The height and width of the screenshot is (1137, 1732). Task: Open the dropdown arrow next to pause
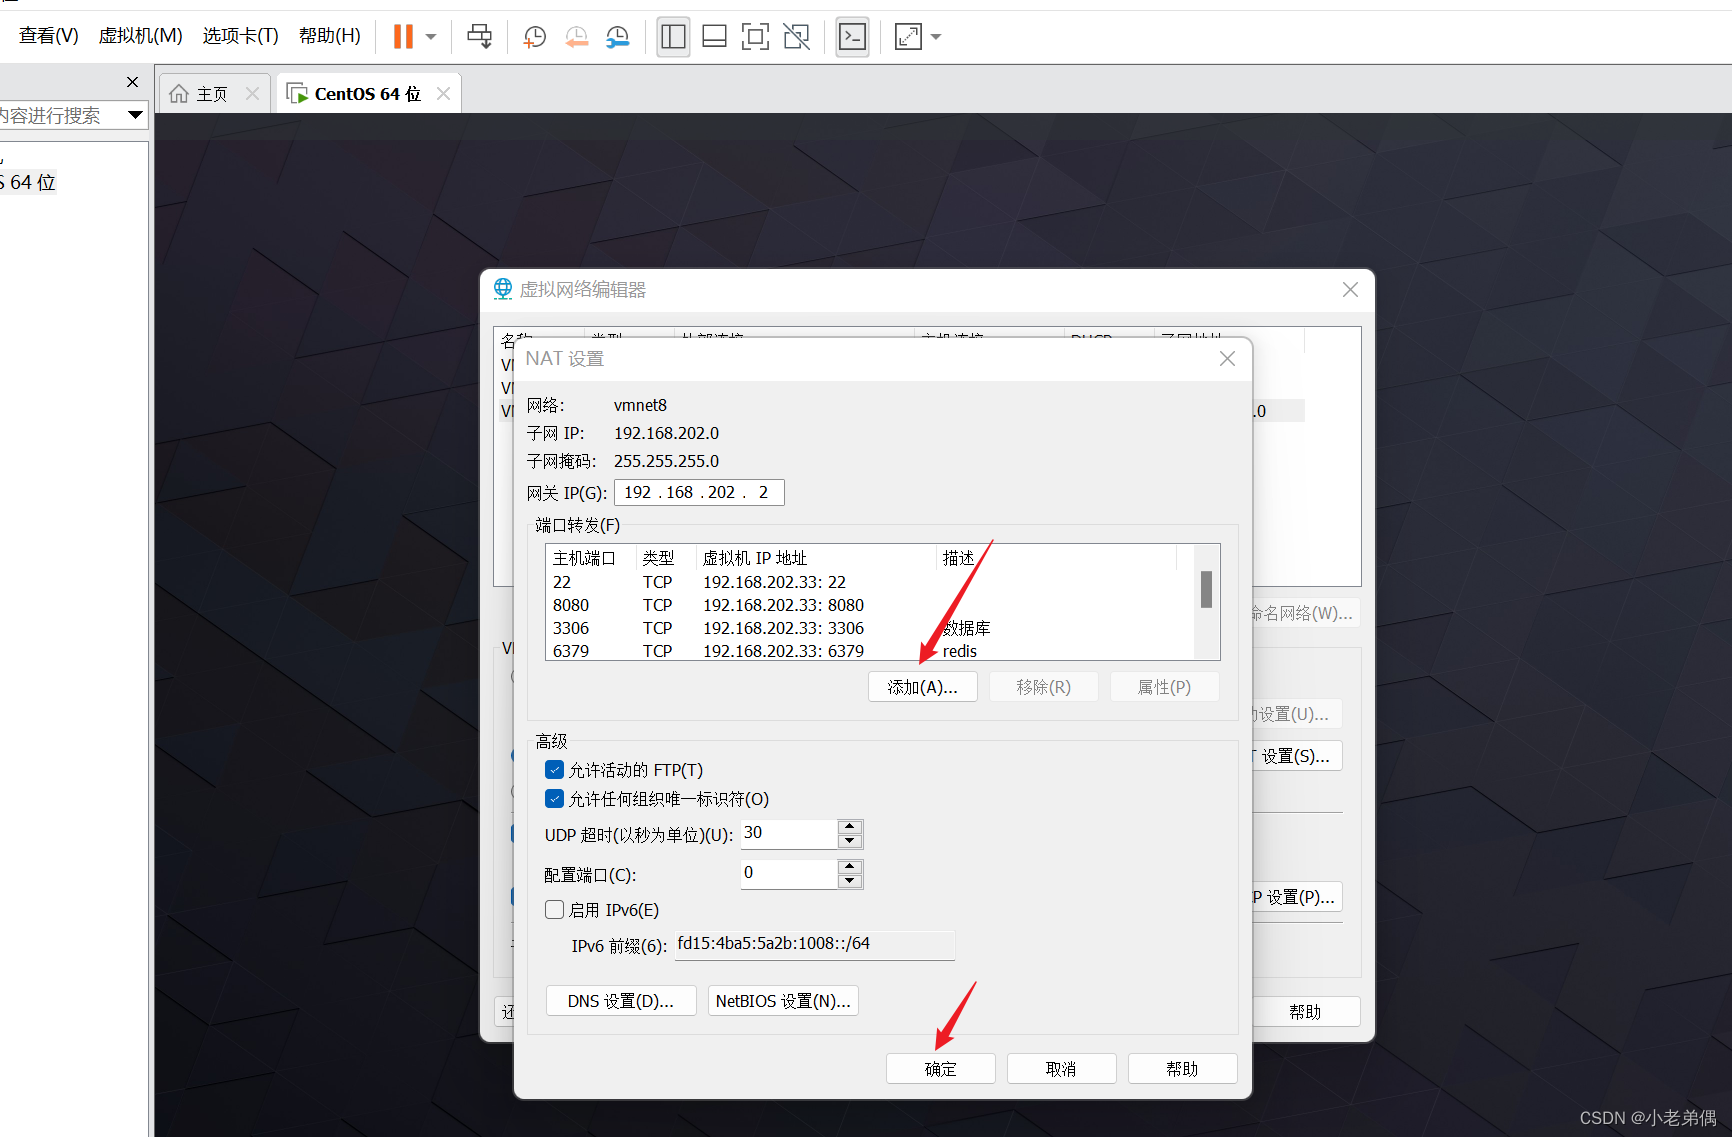click(x=431, y=37)
